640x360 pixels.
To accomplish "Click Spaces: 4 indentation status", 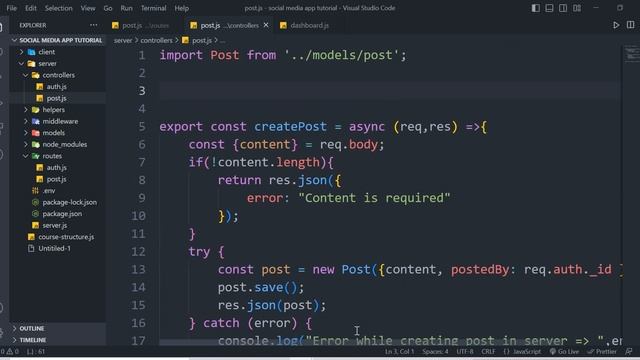I will pyautogui.click(x=435, y=351).
